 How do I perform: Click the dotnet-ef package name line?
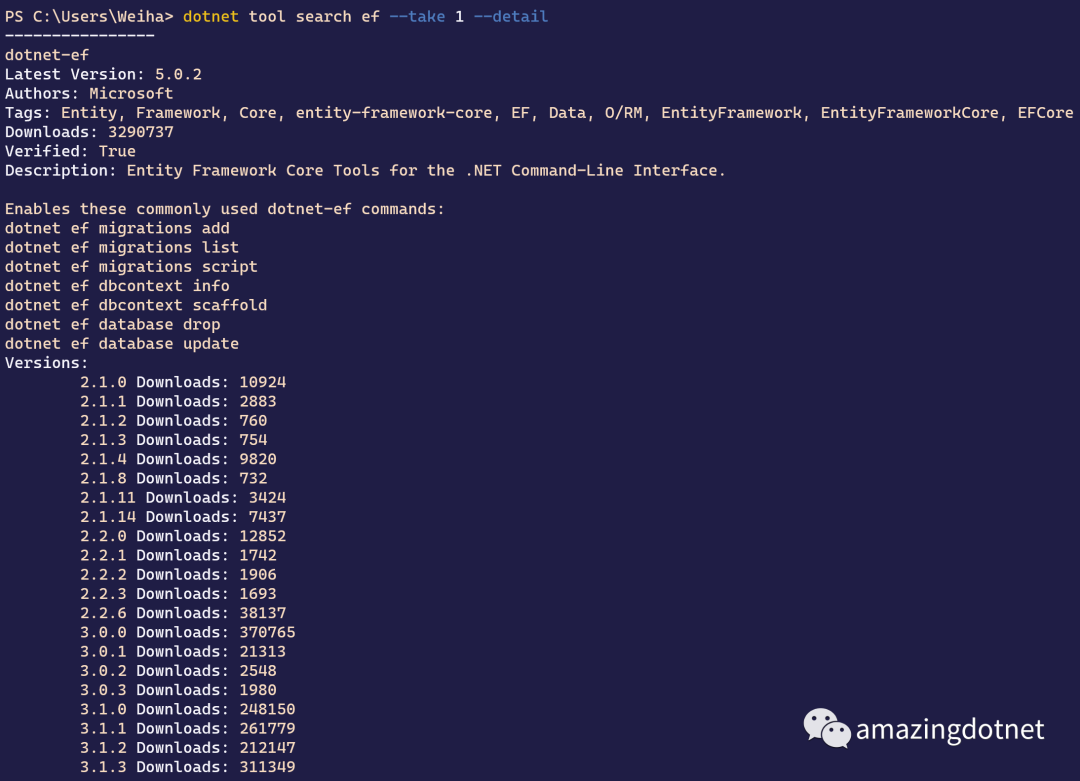coord(47,55)
